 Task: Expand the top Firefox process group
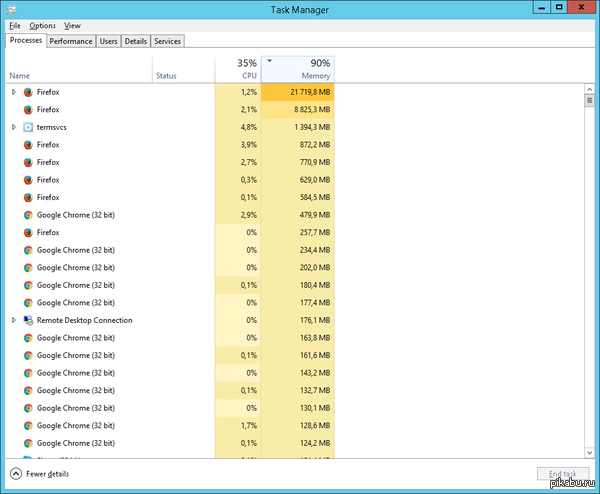pos(14,92)
